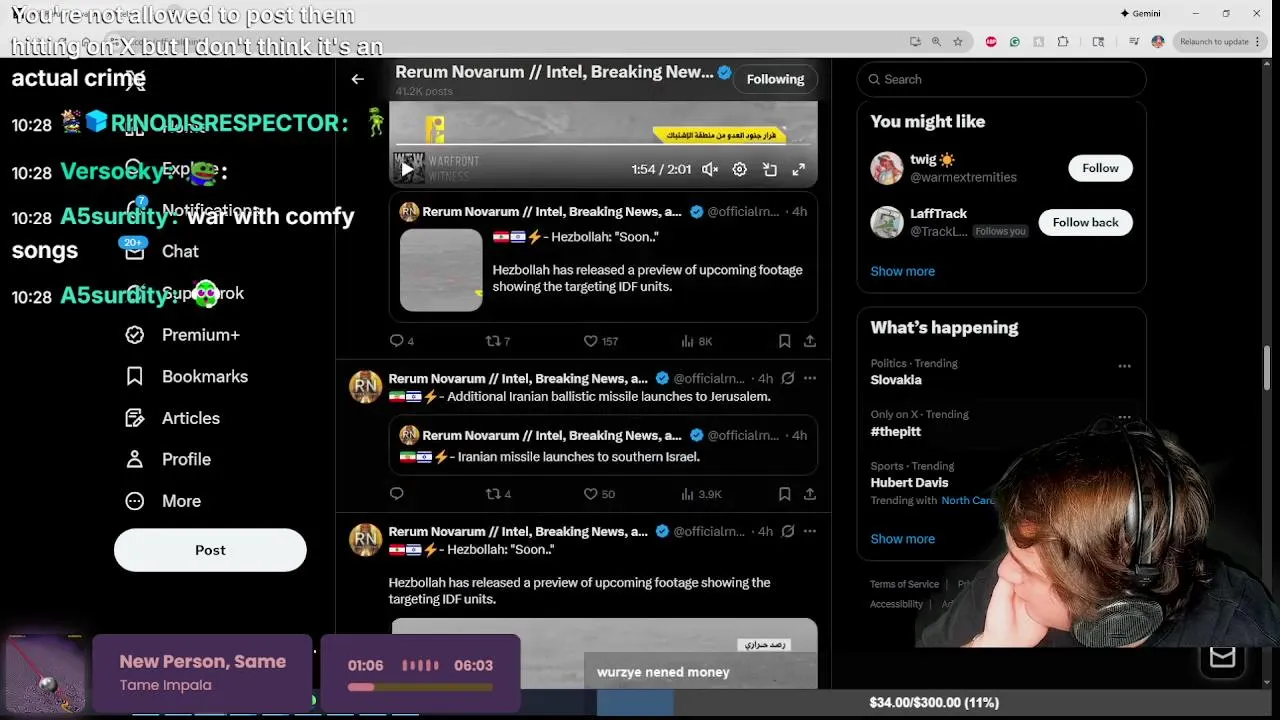Open Grok actions on the Jerusalem post

788,378
